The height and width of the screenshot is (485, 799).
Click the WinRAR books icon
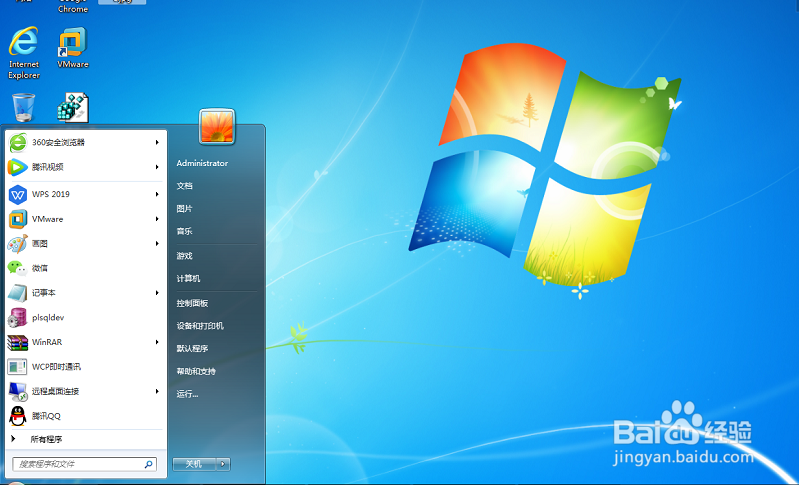click(x=18, y=342)
